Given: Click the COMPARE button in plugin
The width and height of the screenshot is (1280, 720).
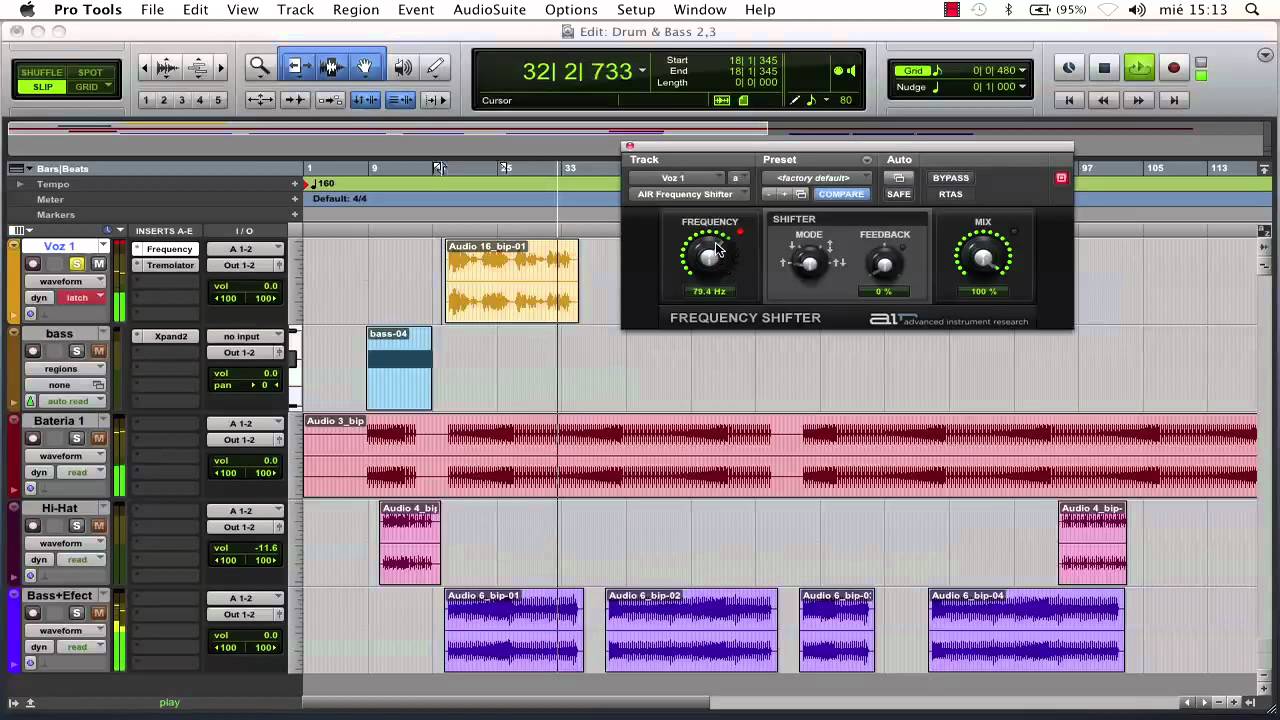Looking at the screenshot, I should [840, 194].
